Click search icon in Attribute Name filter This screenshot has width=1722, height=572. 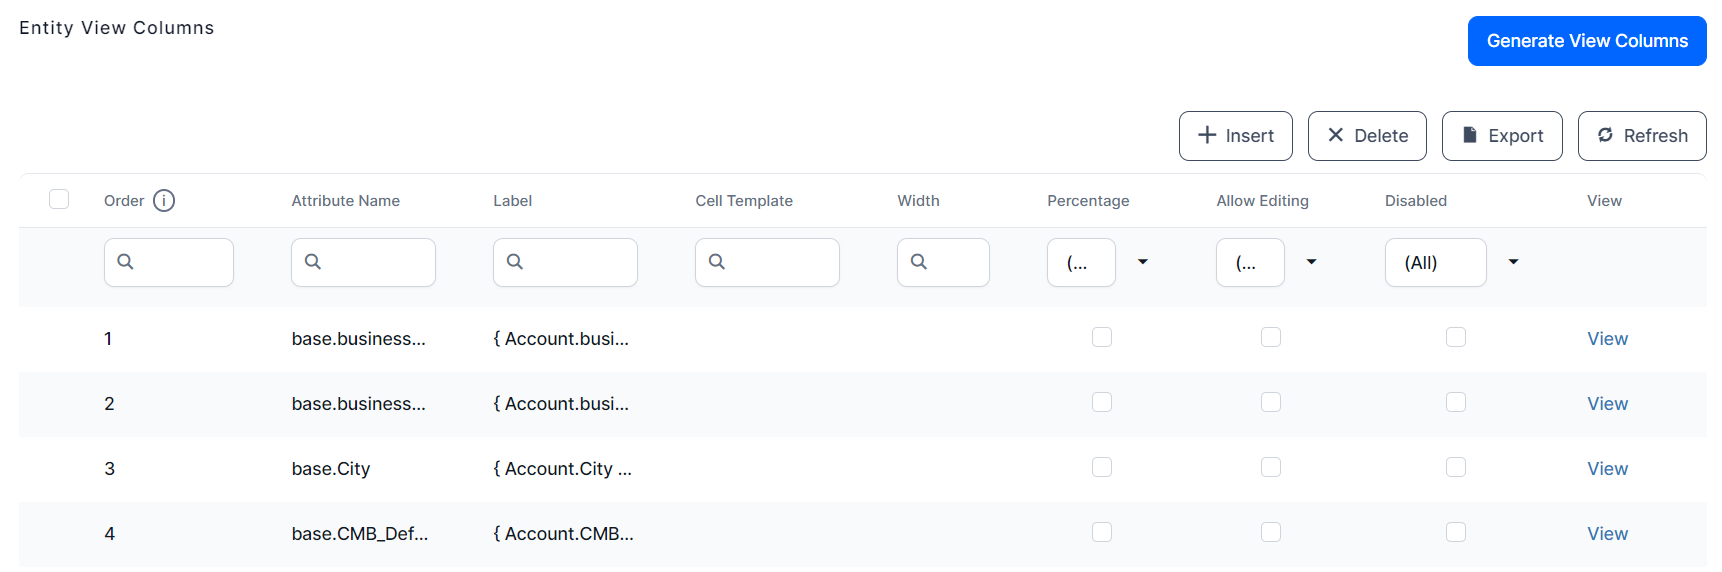click(x=313, y=262)
